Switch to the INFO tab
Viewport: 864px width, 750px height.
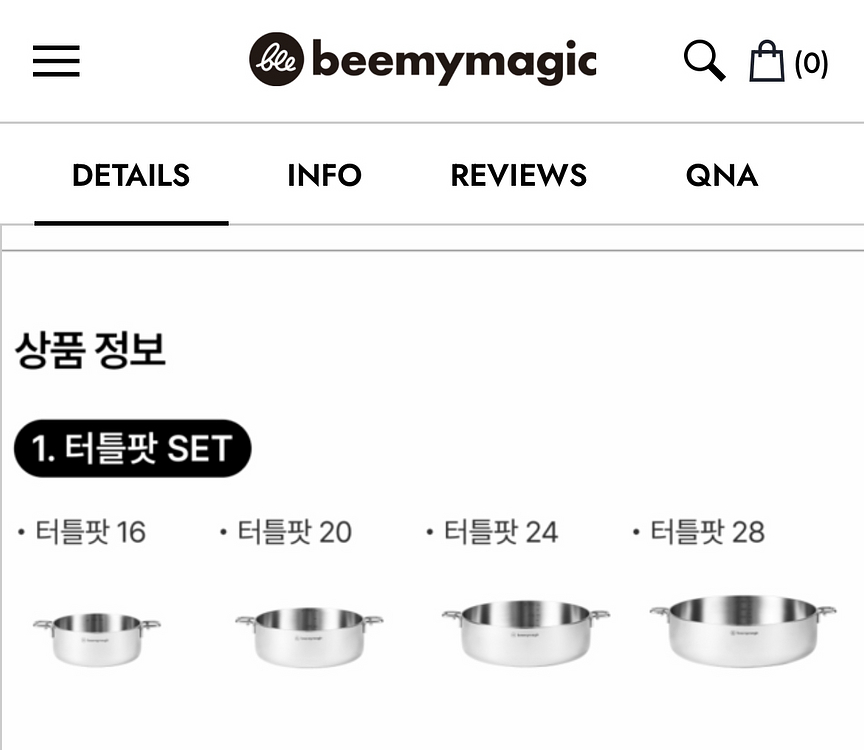tap(324, 176)
